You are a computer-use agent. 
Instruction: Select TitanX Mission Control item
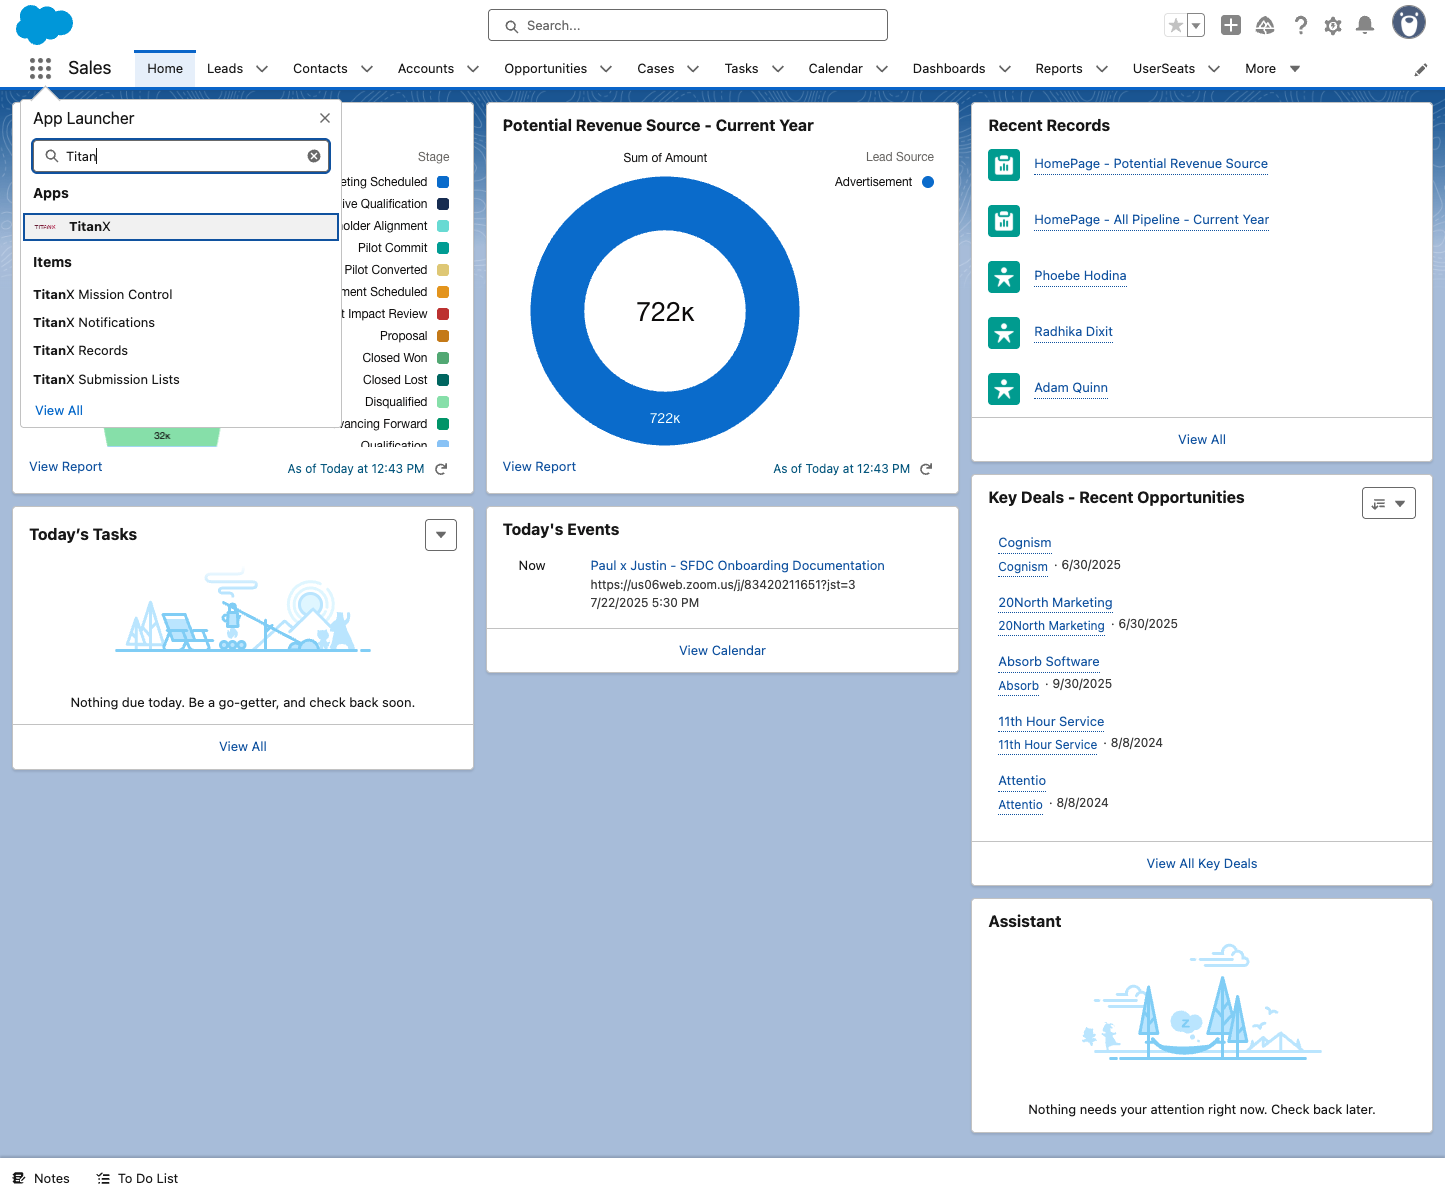click(103, 295)
